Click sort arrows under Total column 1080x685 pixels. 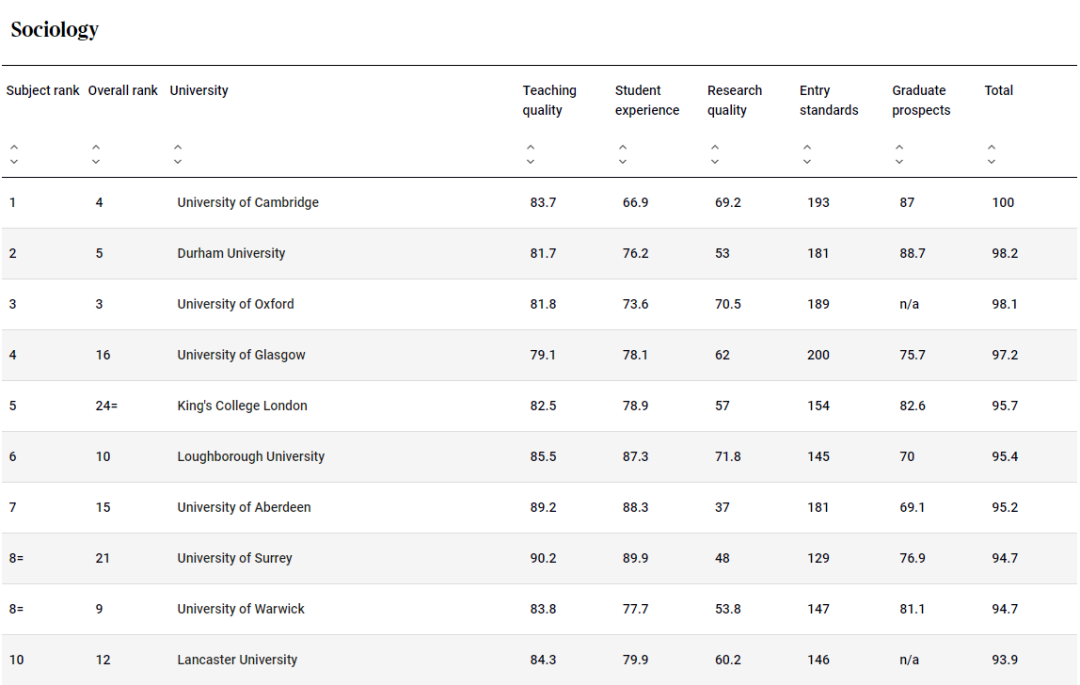pyautogui.click(x=992, y=154)
